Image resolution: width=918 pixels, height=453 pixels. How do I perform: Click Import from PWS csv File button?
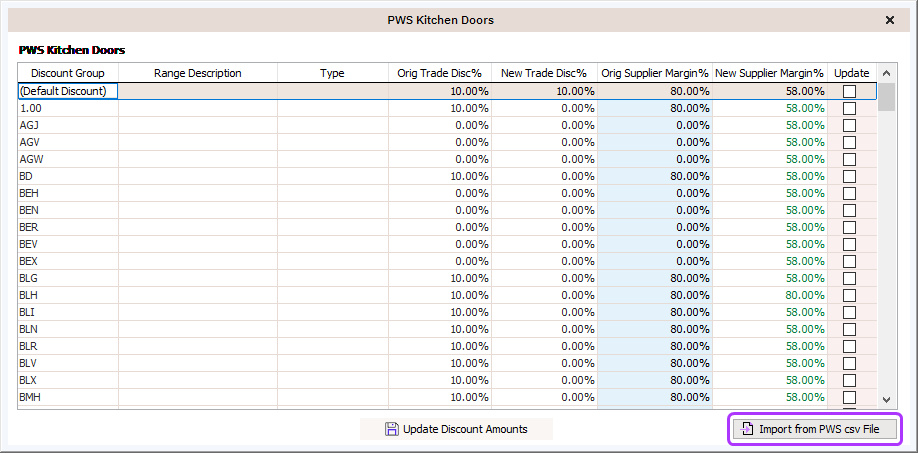pyautogui.click(x=814, y=429)
